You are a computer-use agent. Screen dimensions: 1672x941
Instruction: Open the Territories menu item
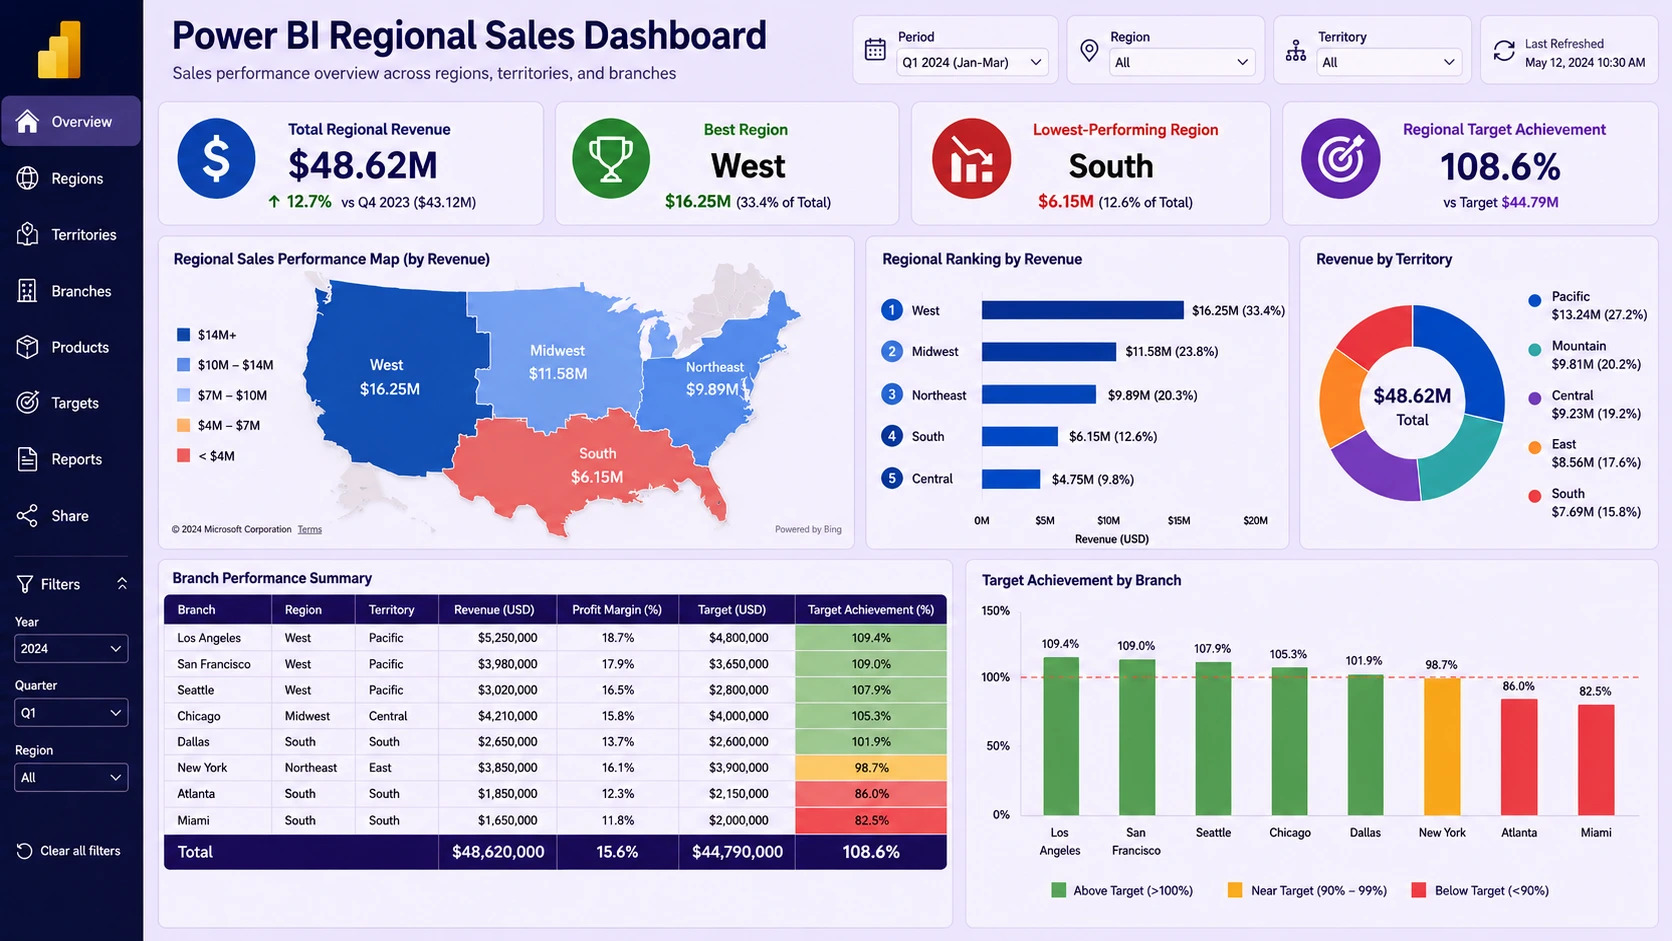(x=71, y=234)
